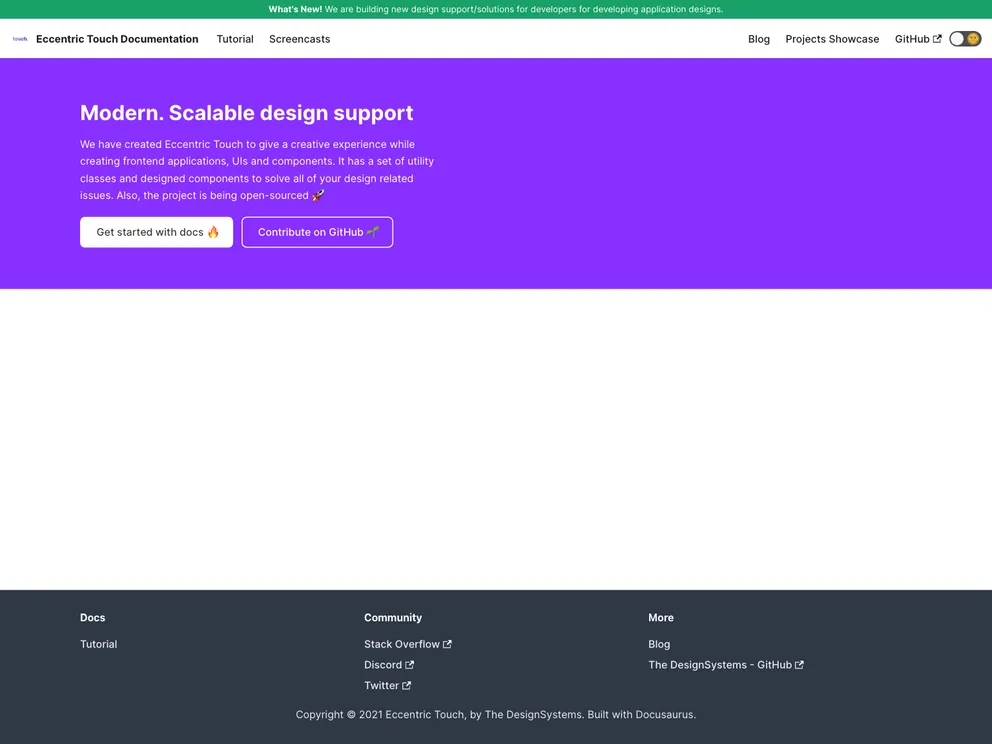Toggle dark mode switch in the navbar
992x744 pixels.
point(964,38)
